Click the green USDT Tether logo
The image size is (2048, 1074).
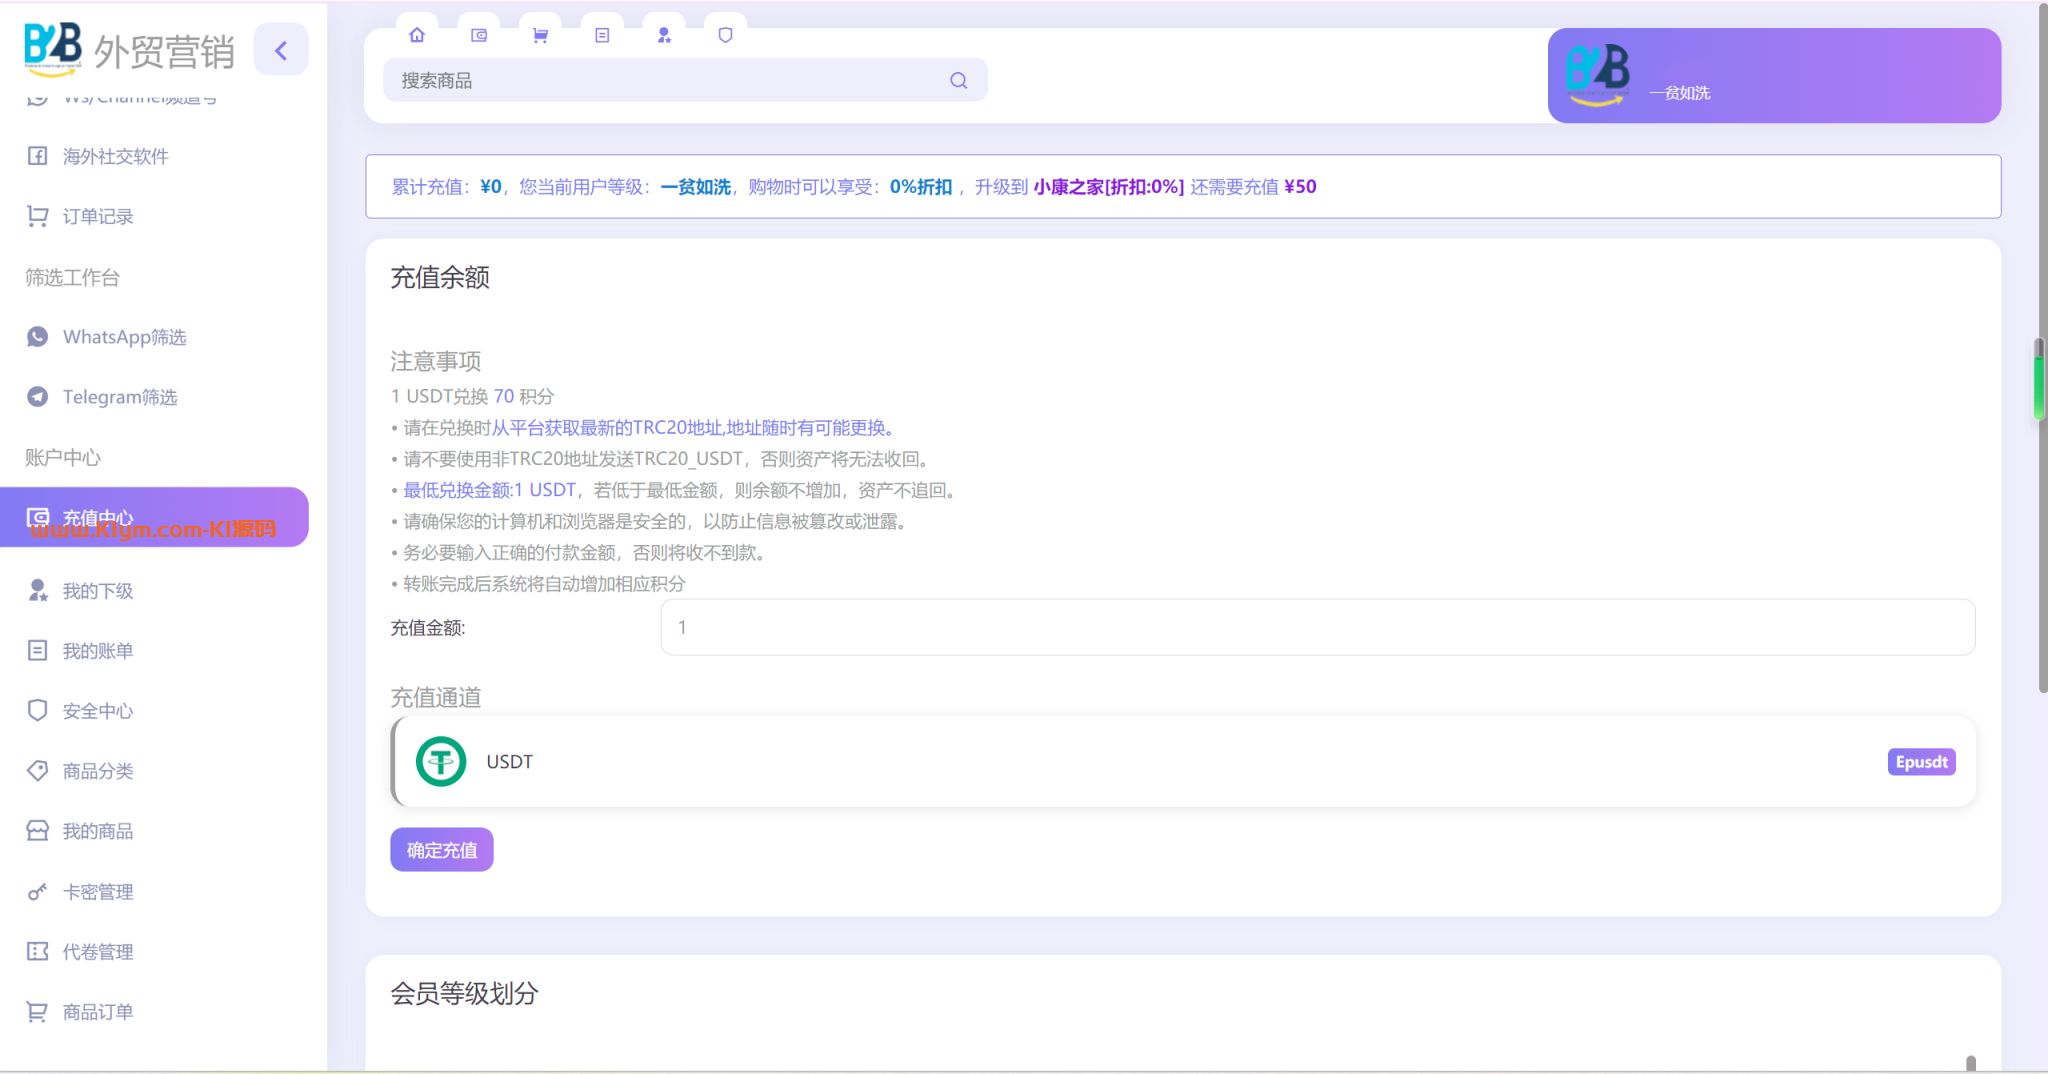[x=441, y=761]
